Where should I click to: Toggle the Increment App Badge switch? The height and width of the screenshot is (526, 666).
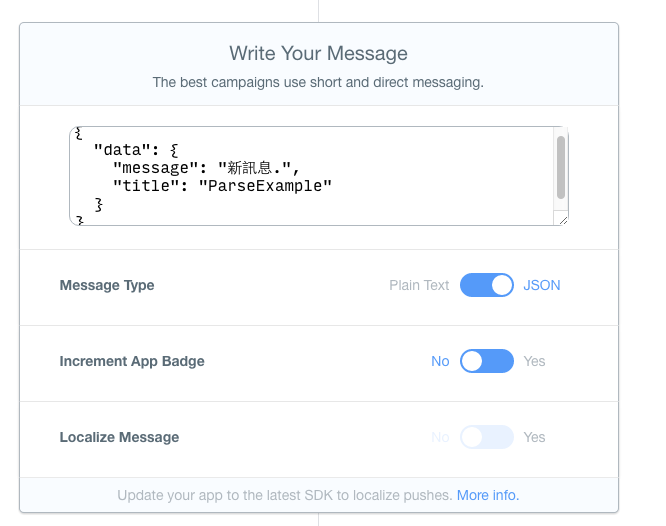tap(487, 361)
